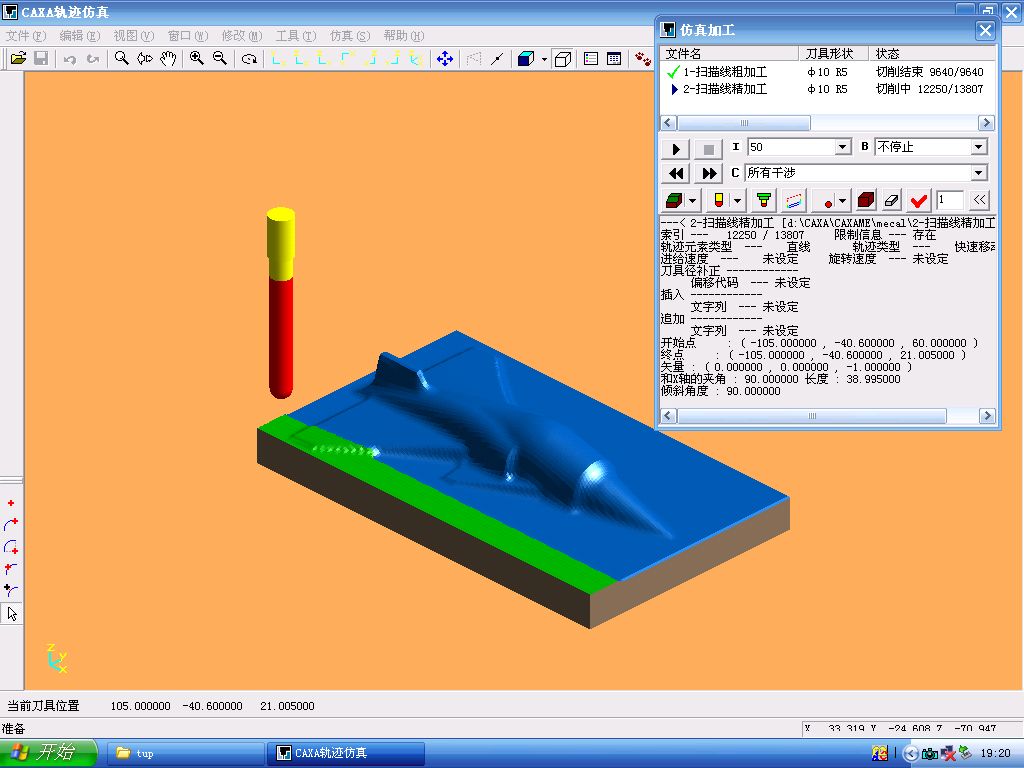Viewport: 1024px width, 768px height.
Task: Click the list view toolbar icon
Action: (x=591, y=59)
